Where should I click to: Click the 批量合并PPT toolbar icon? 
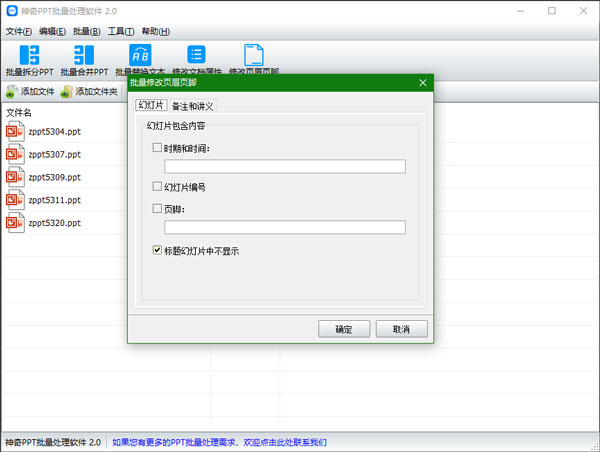tap(84, 57)
